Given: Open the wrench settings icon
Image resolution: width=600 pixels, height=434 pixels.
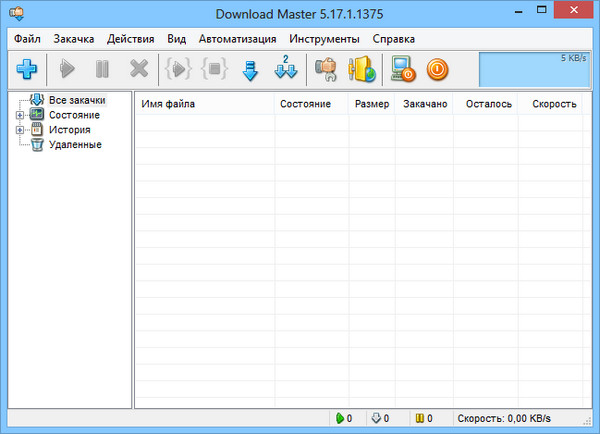Looking at the screenshot, I should coord(325,70).
